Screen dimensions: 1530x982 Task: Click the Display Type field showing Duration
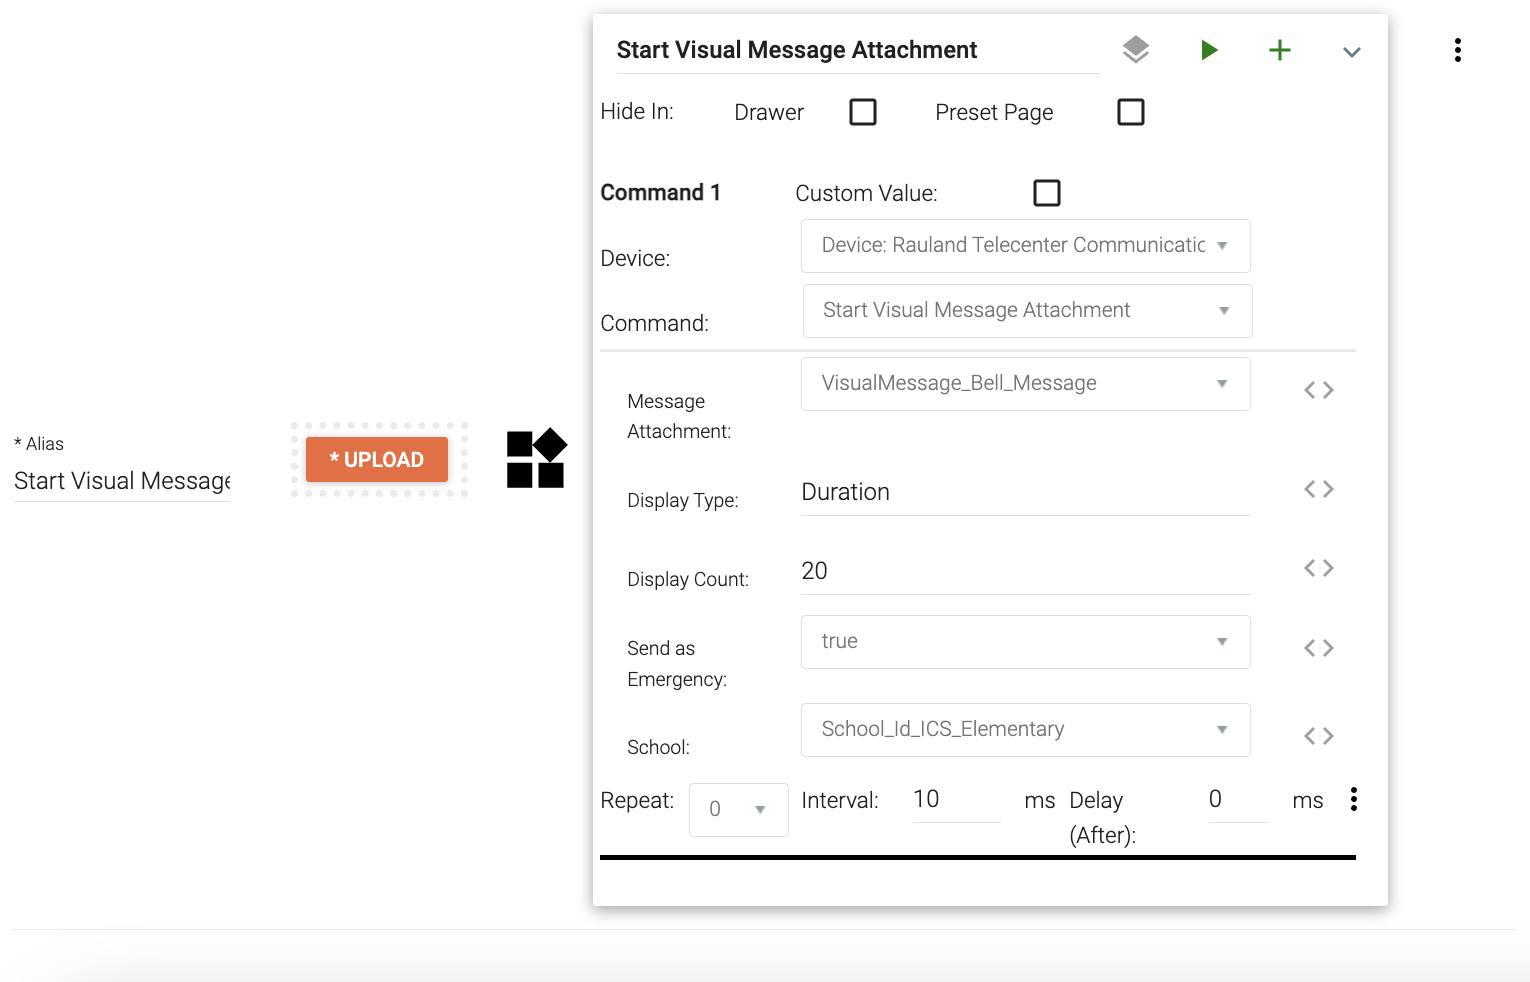[1026, 492]
